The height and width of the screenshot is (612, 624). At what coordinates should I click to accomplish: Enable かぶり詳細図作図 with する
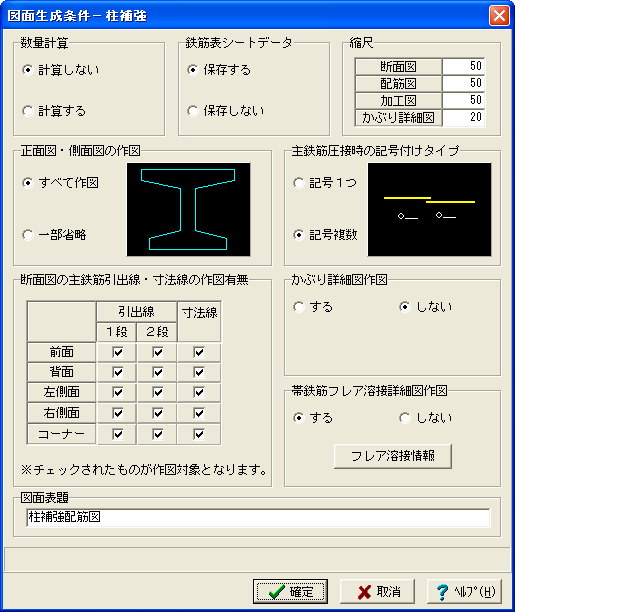coord(313,307)
